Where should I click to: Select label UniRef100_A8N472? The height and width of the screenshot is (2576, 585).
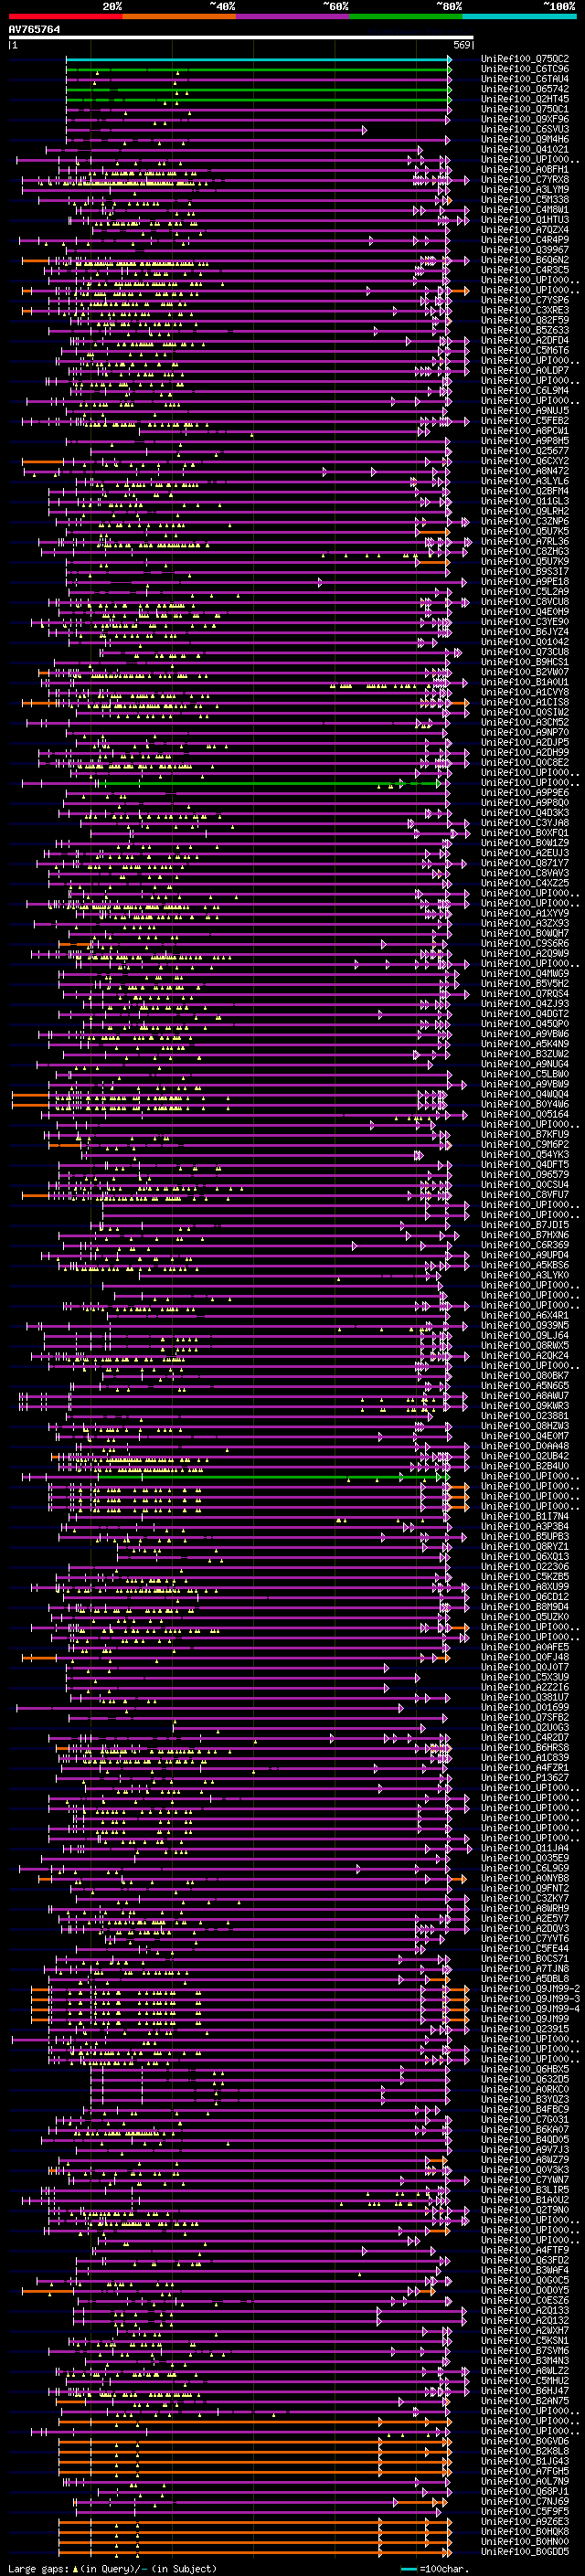click(x=525, y=471)
